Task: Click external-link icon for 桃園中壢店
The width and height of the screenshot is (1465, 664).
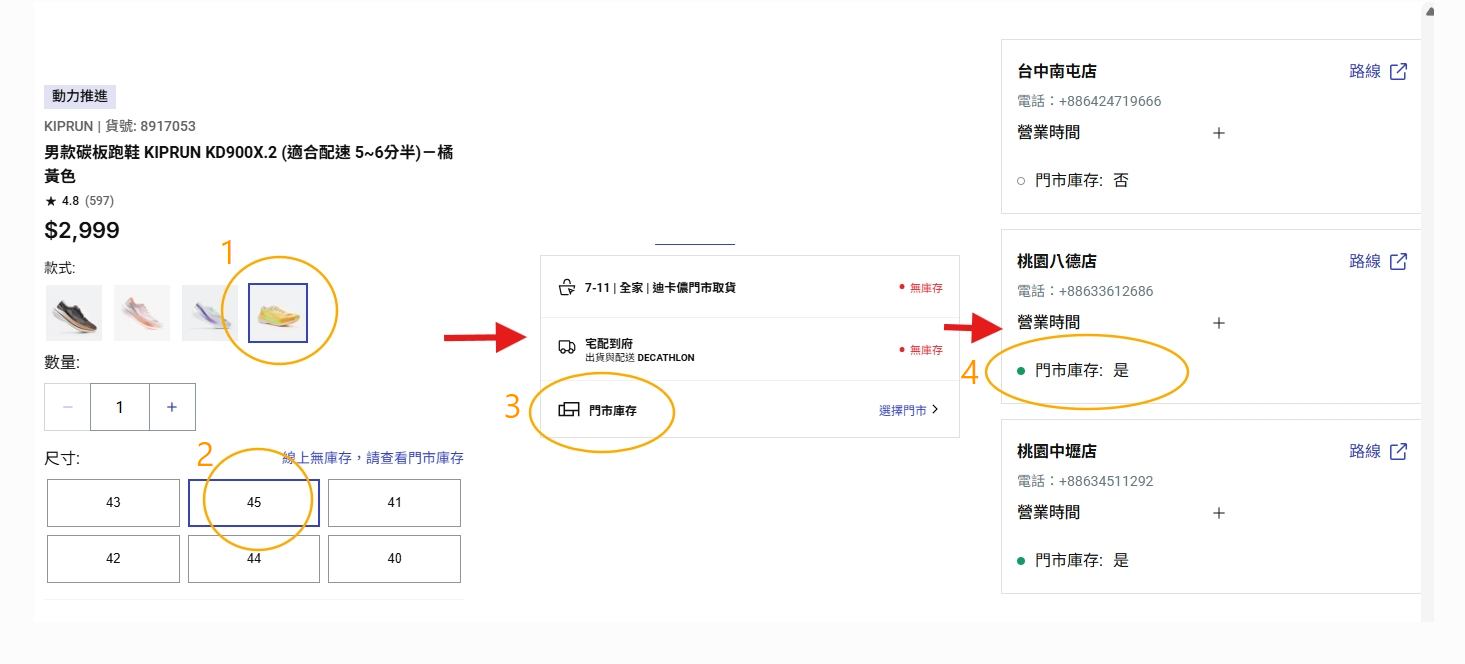Action: pos(1399,451)
